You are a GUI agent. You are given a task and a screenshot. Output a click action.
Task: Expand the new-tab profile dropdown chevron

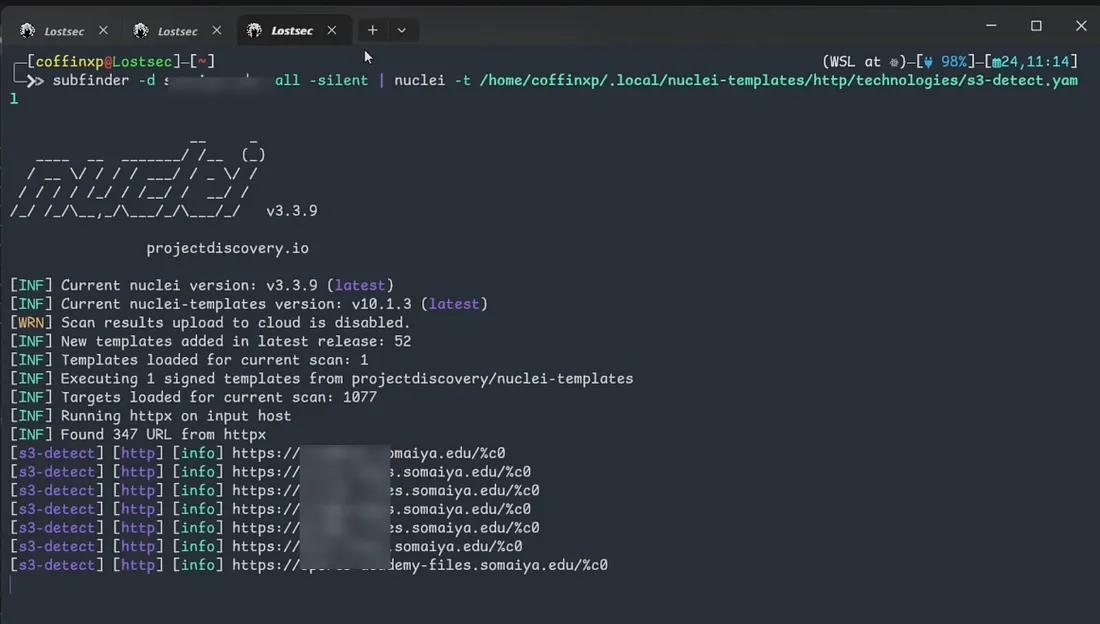click(x=401, y=30)
